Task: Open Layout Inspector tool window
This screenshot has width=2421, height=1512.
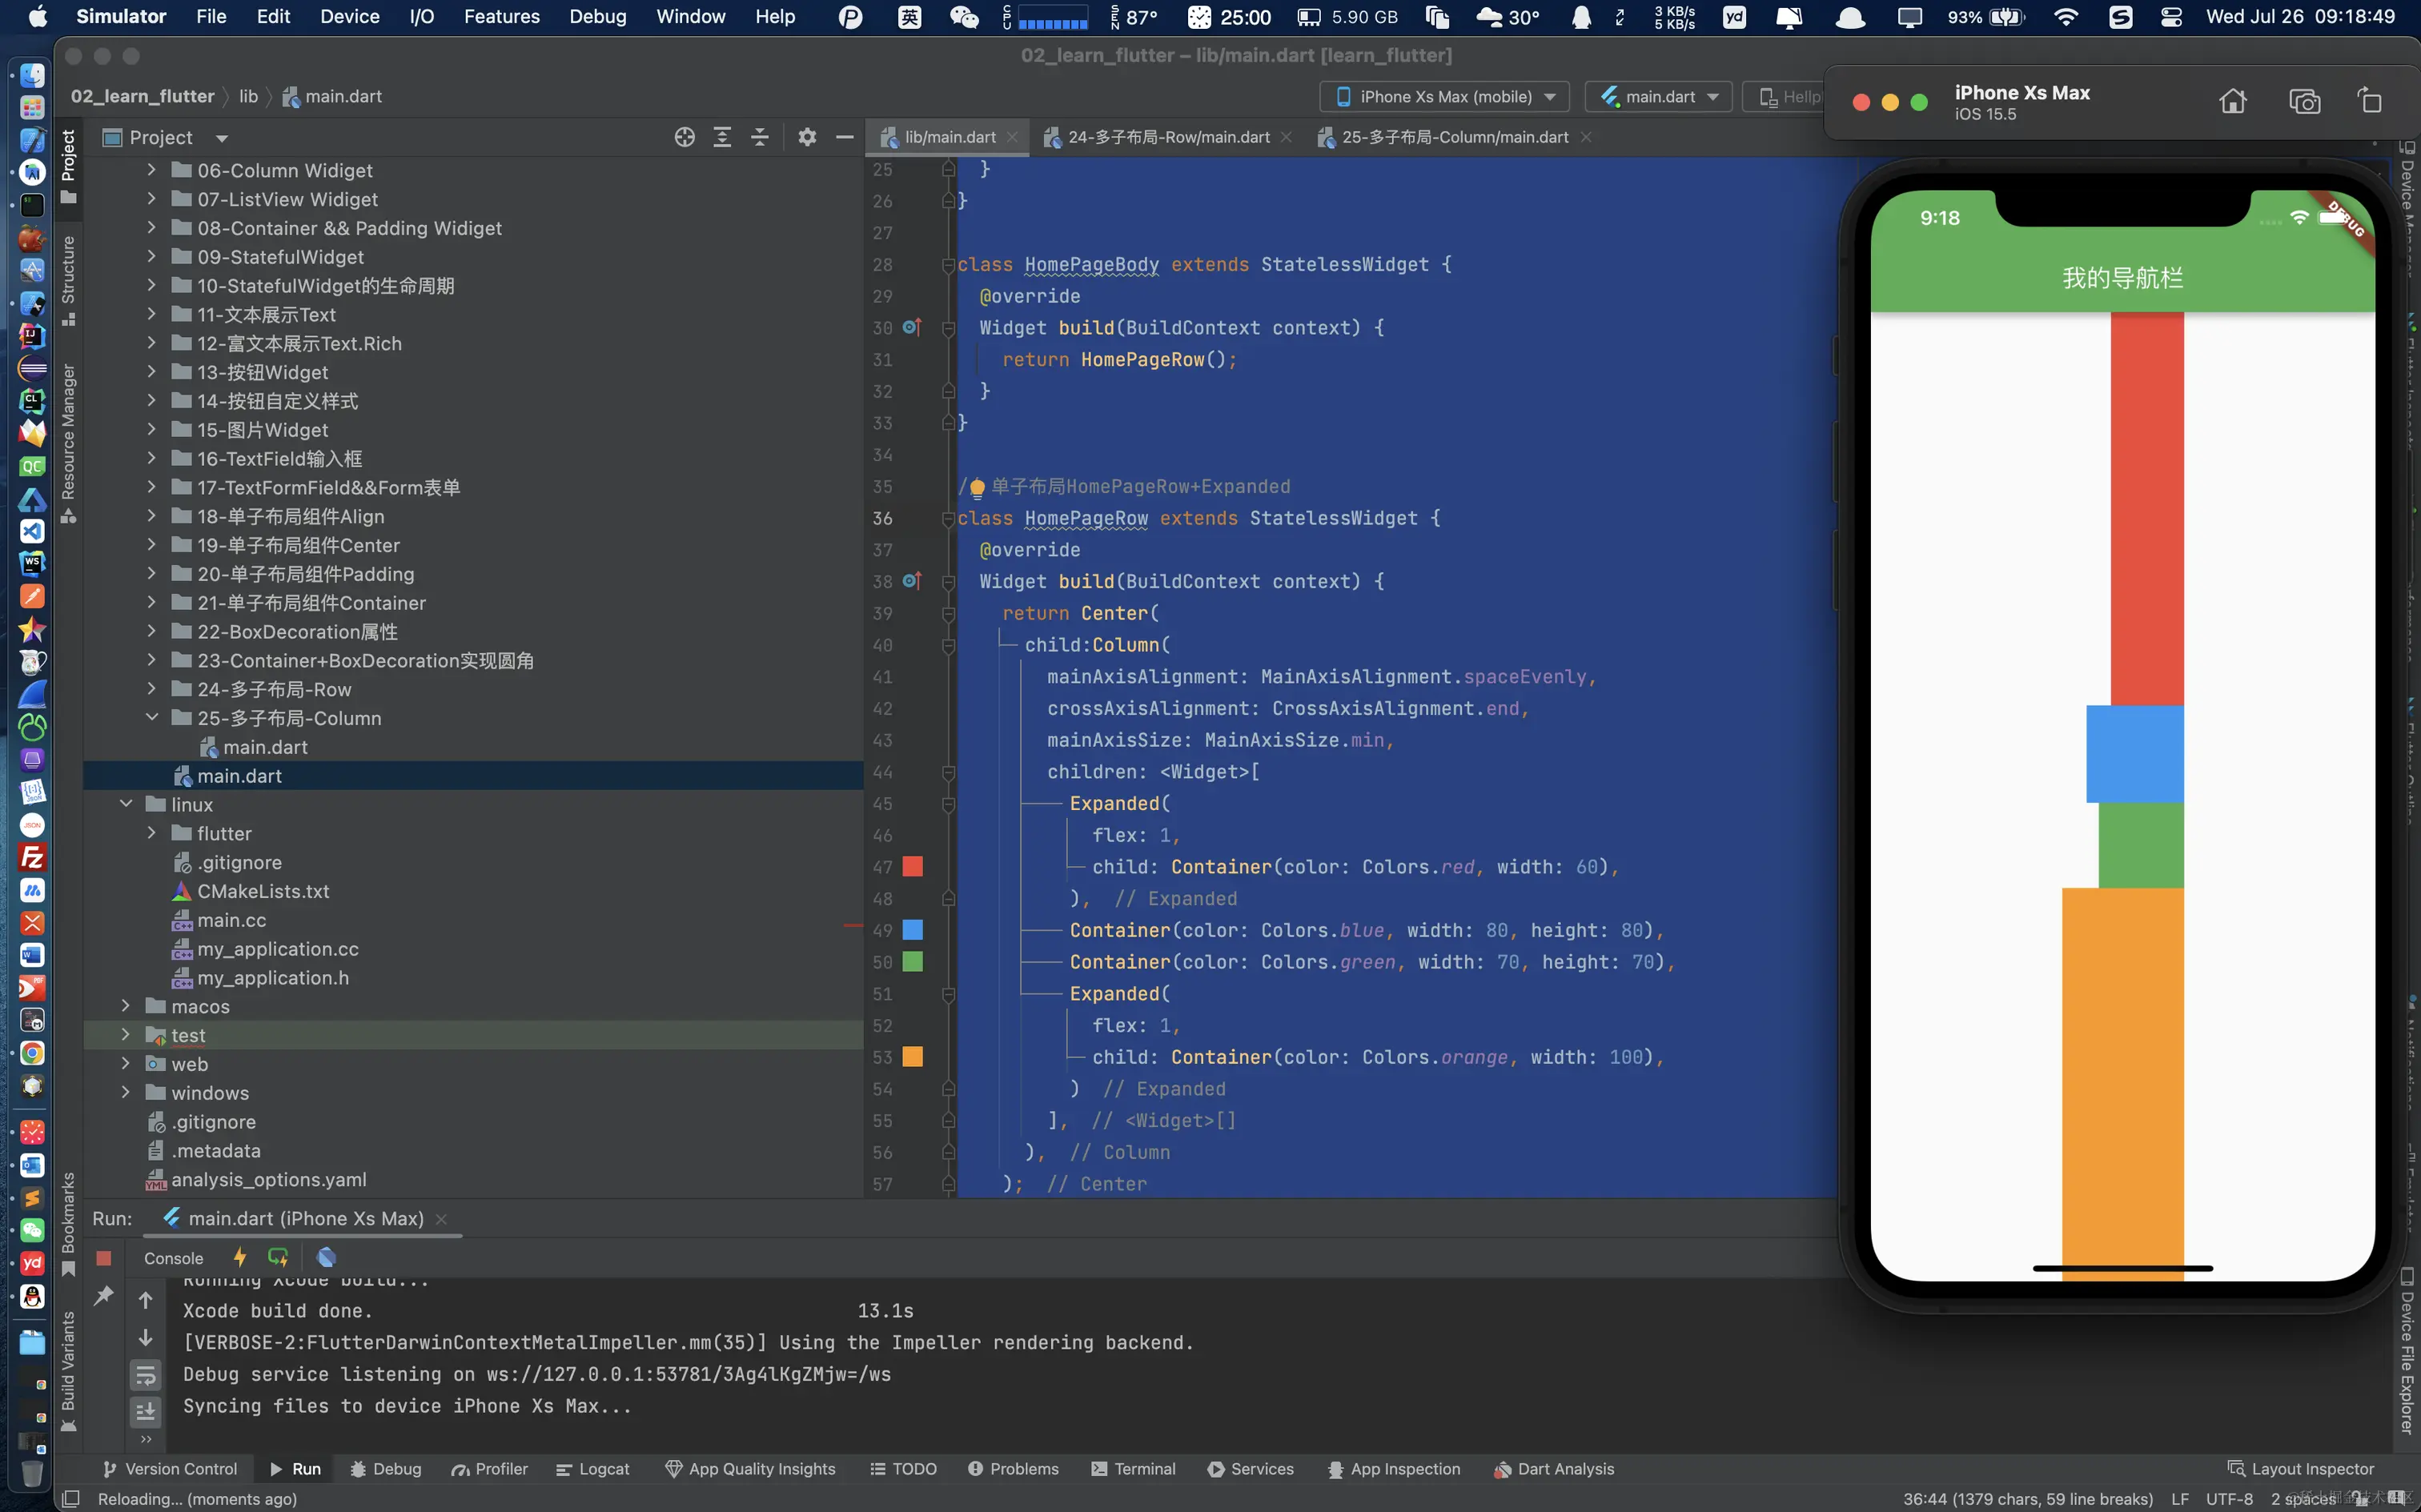Action: pos(2300,1469)
